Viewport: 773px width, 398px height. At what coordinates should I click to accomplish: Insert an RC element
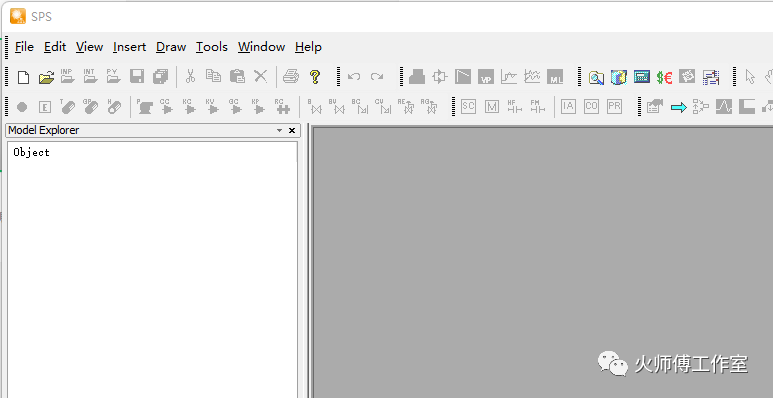pos(281,106)
